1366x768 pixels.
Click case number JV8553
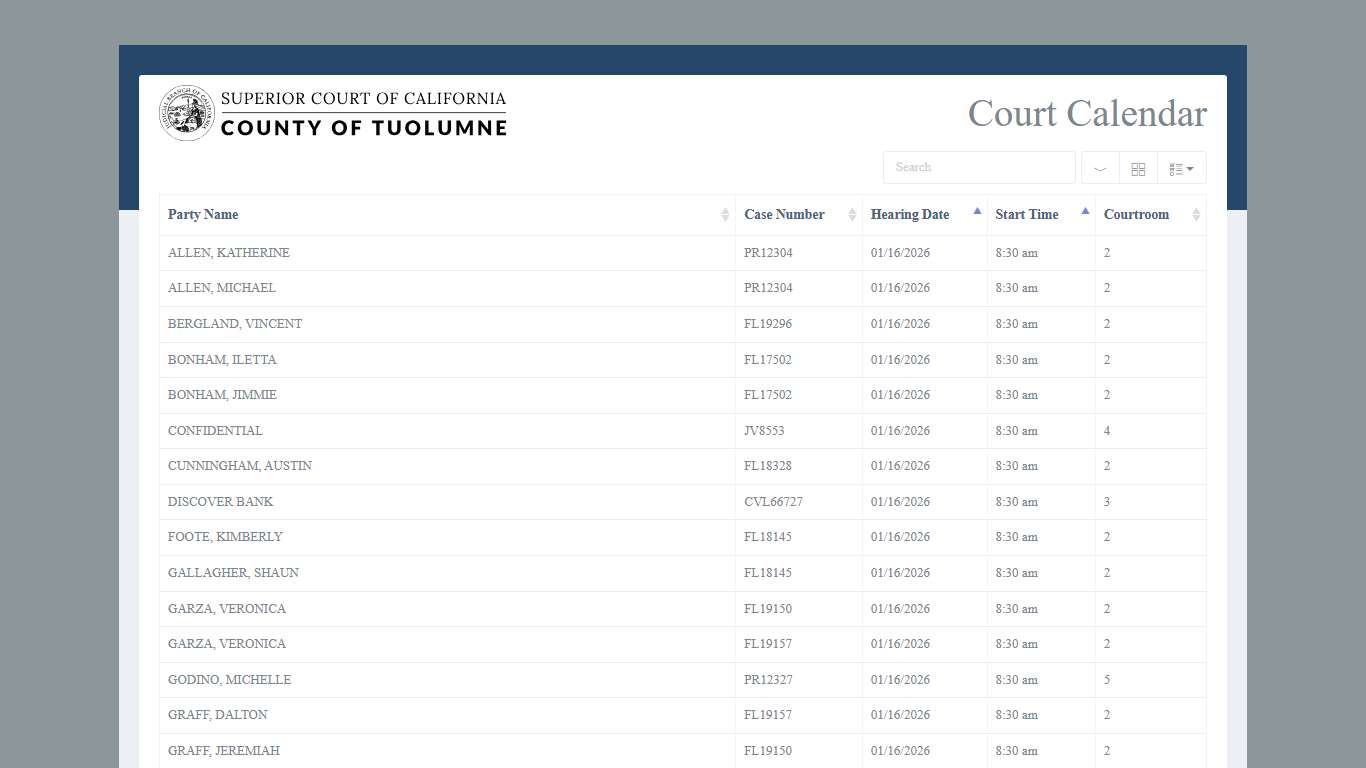coord(764,431)
